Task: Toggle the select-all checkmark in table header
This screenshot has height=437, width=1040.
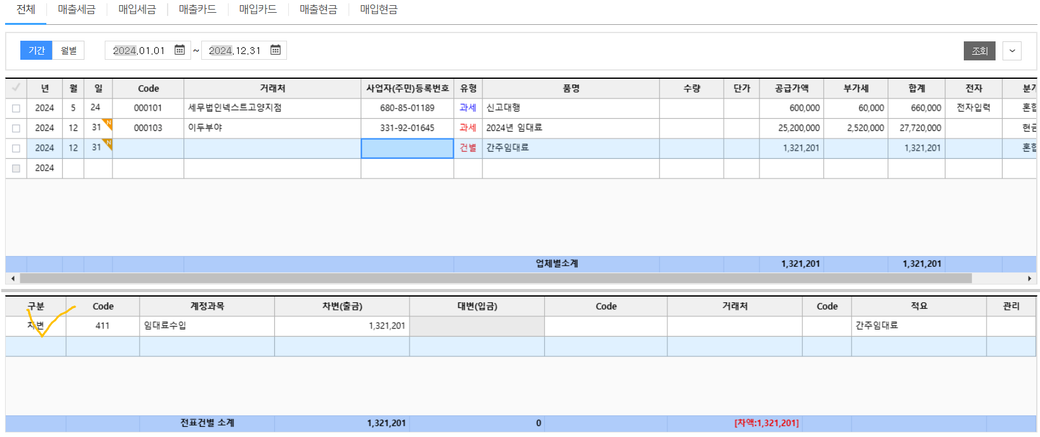Action: [15, 88]
